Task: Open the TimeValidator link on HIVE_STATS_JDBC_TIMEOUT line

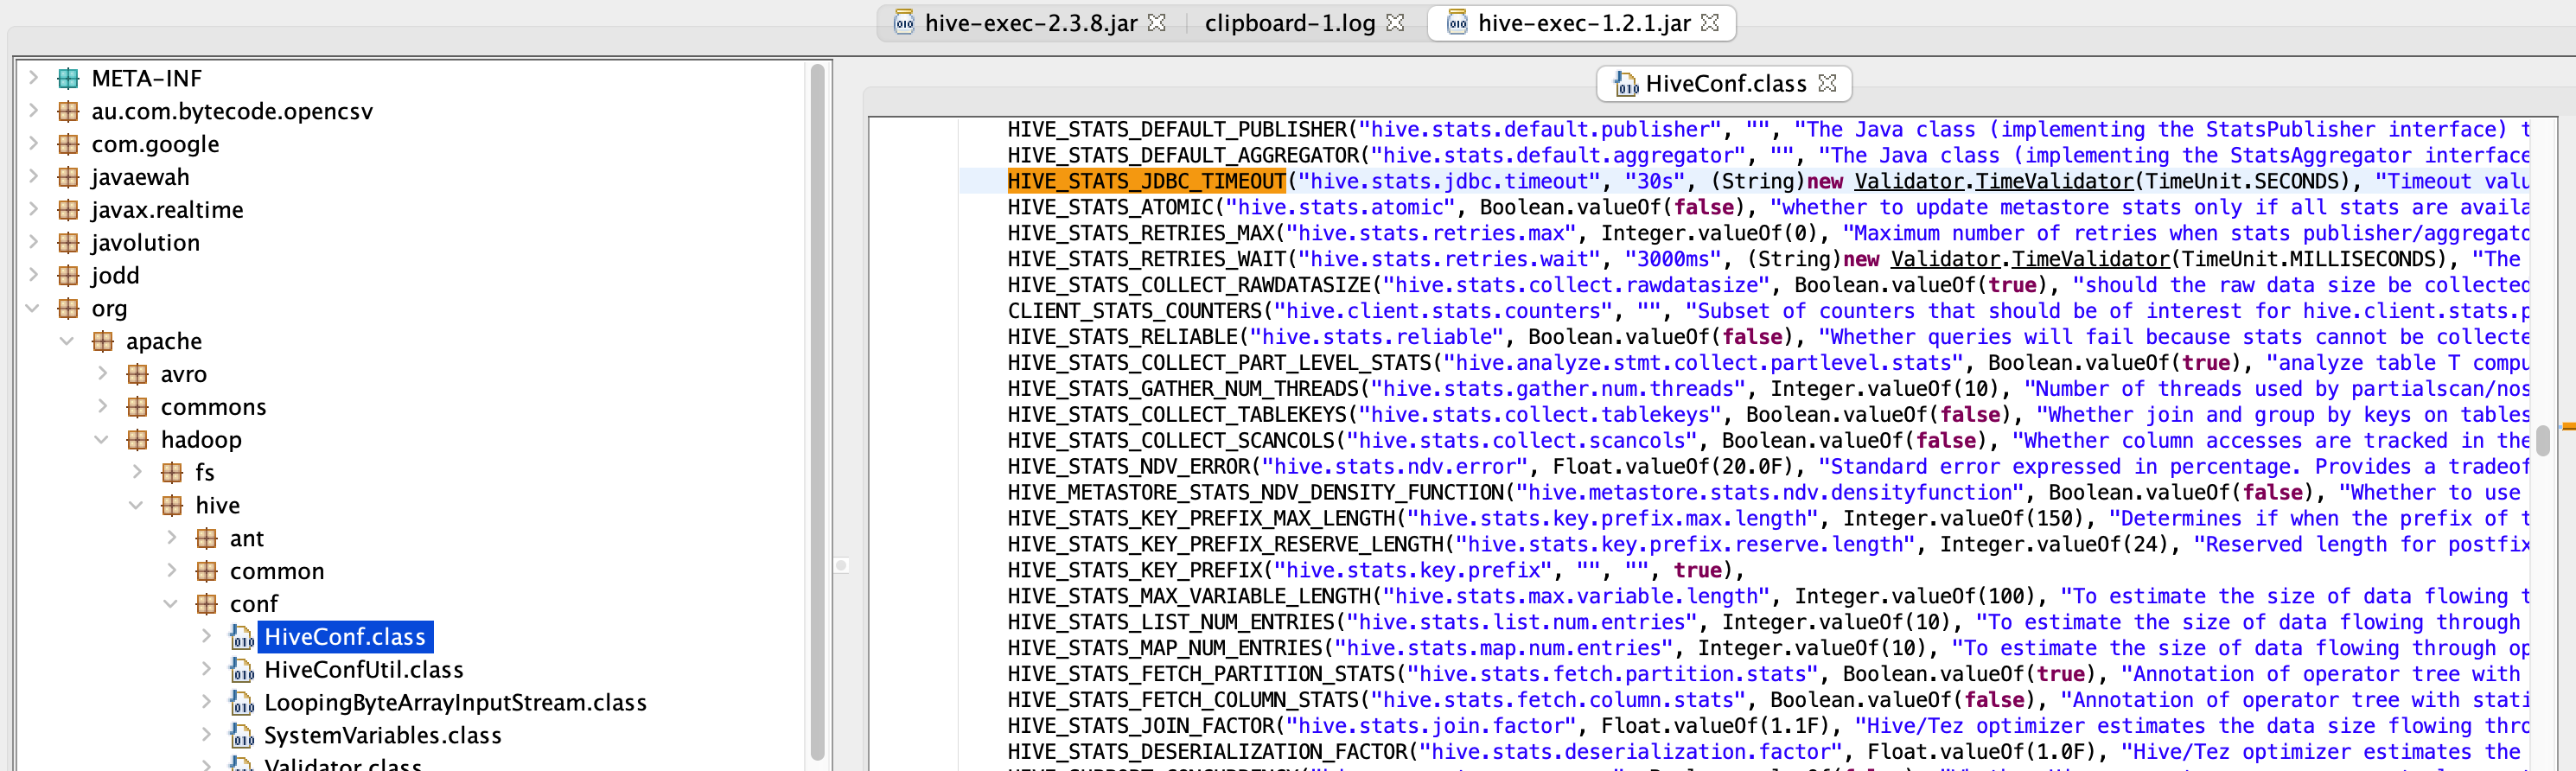Action: pyautogui.click(x=2054, y=182)
